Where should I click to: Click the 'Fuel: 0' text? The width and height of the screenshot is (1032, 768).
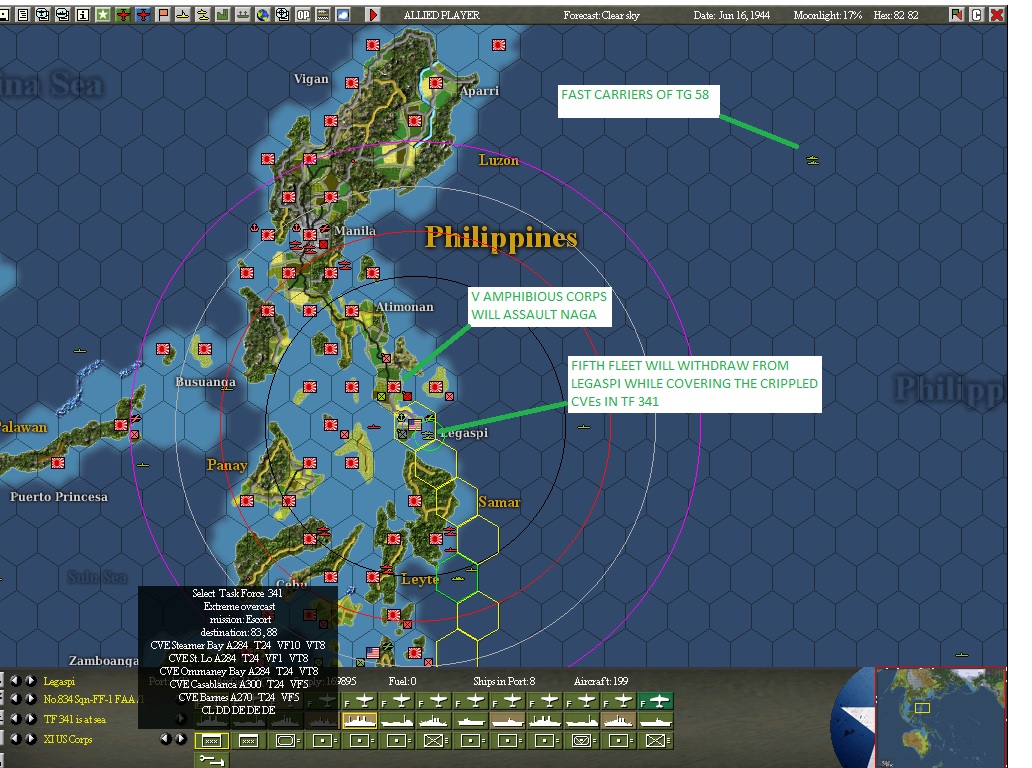[402, 681]
